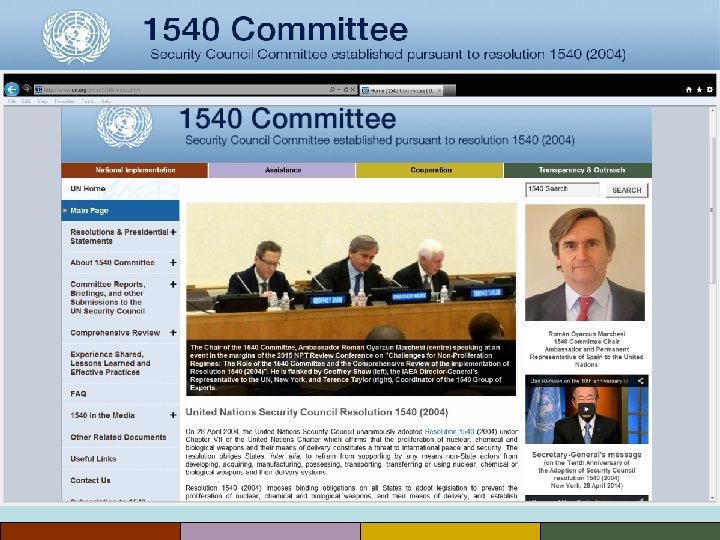Click the search magnifier in address bar
The height and width of the screenshot is (540, 720).
click(332, 90)
